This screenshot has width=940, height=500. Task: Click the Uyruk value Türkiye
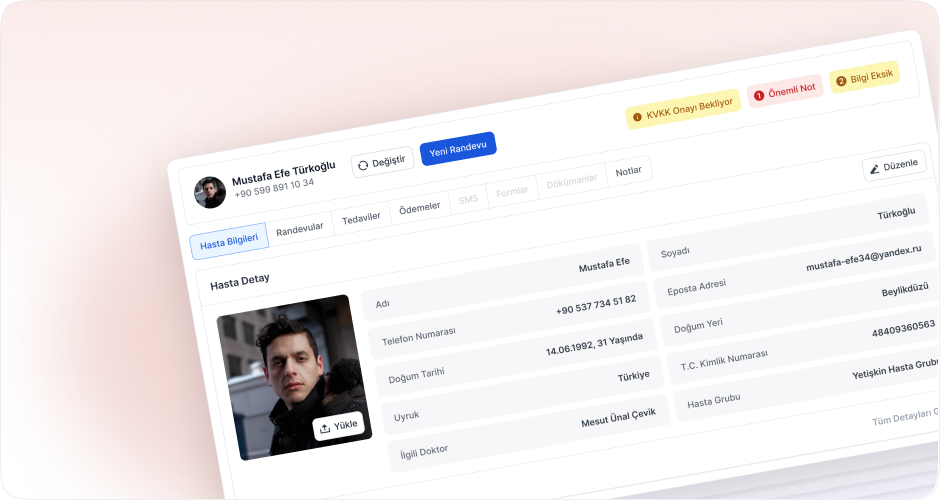click(634, 376)
